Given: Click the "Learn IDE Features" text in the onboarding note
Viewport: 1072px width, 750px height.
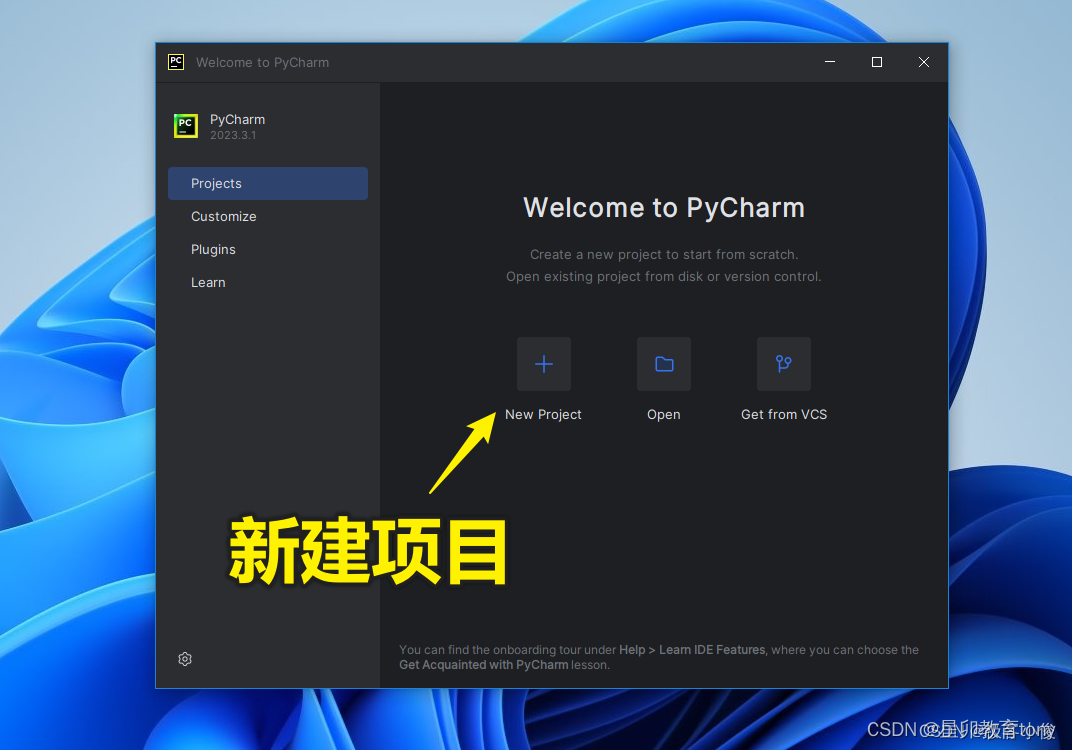Looking at the screenshot, I should pyautogui.click(x=712, y=649).
